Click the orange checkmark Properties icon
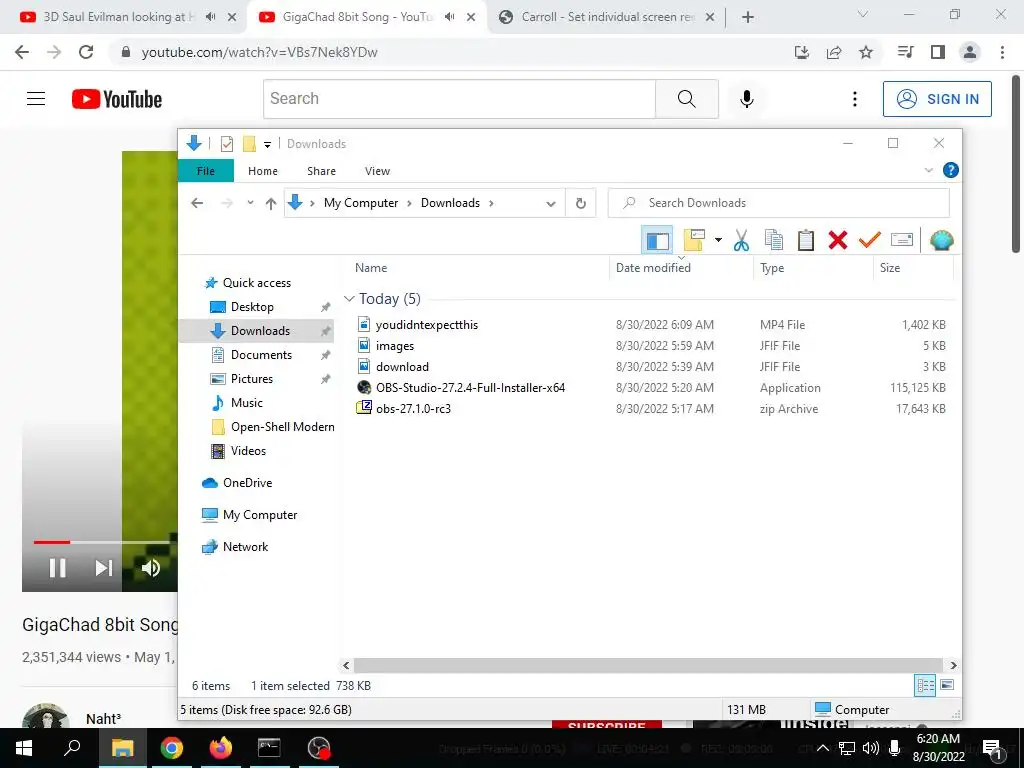1024x768 pixels. pyautogui.click(x=869, y=240)
